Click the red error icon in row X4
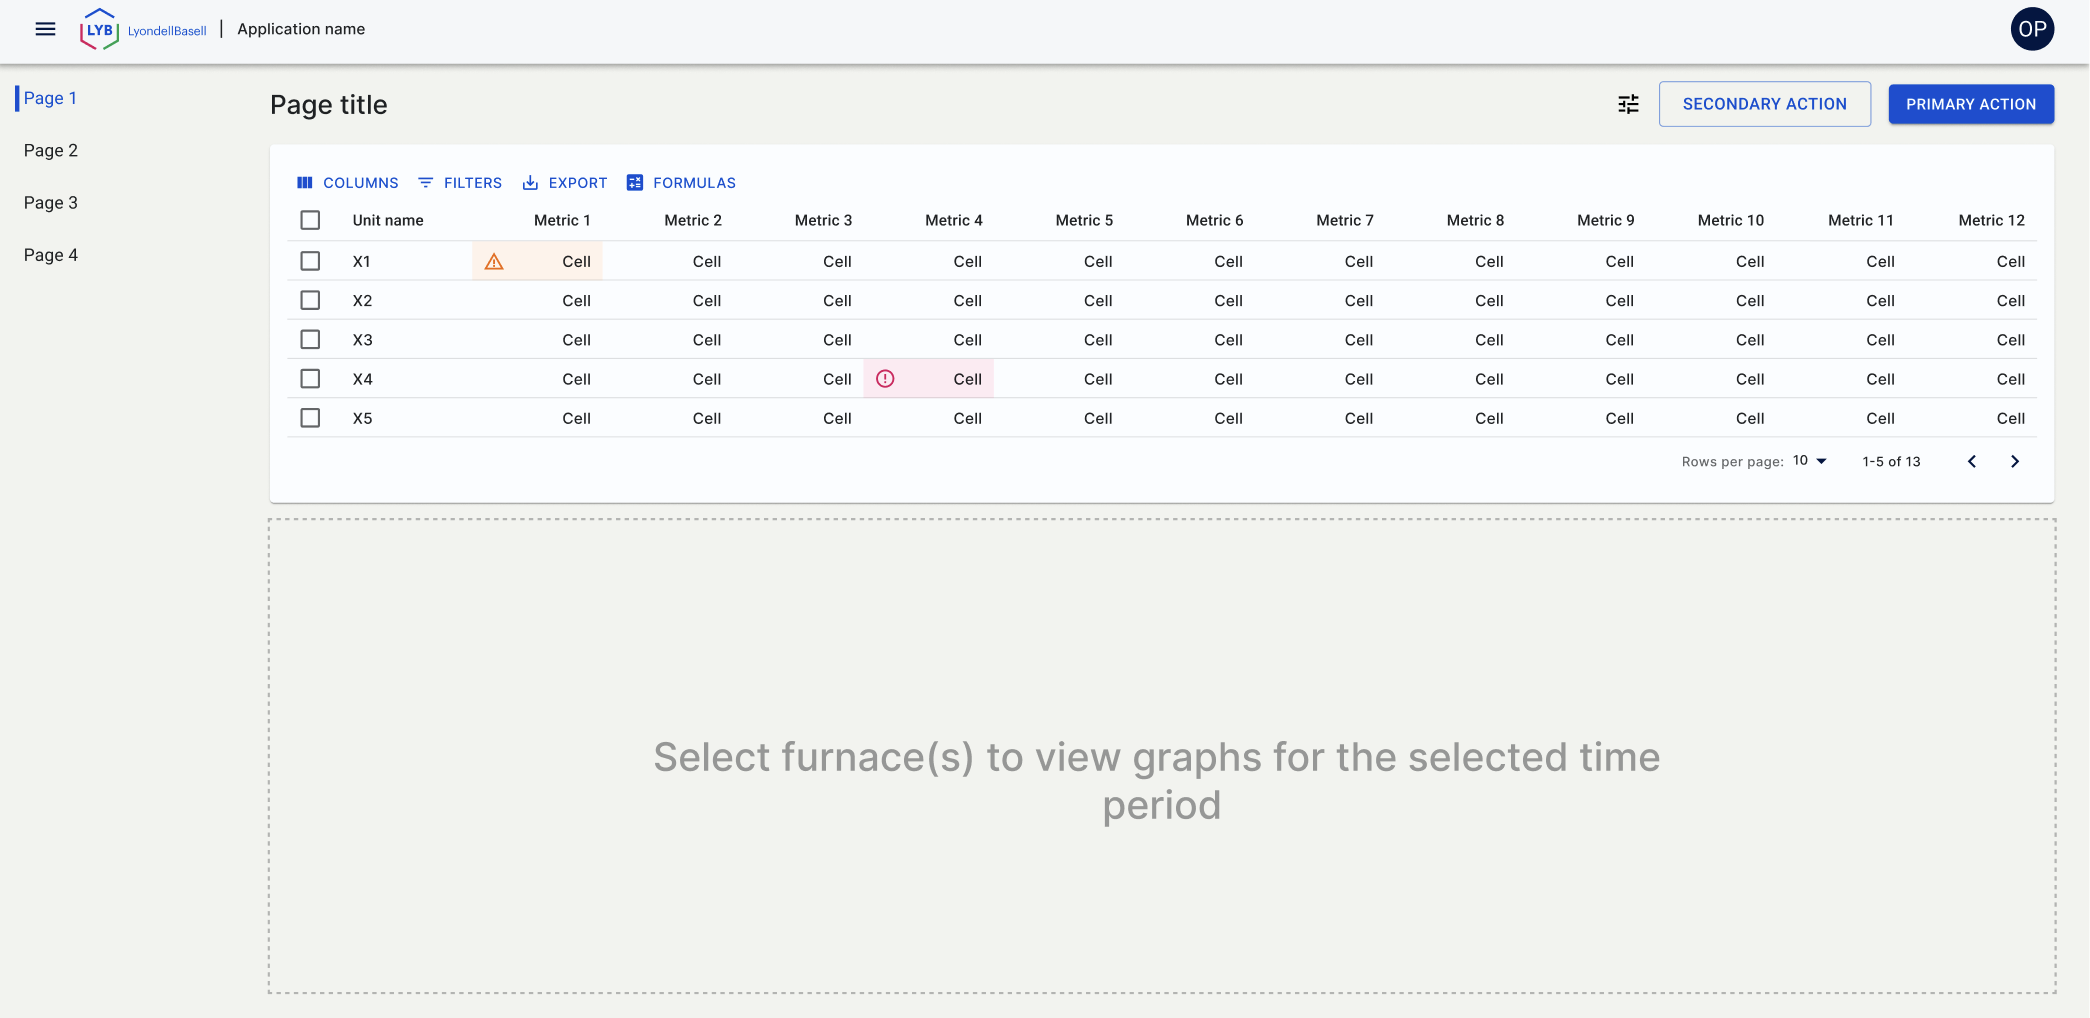The image size is (2090, 1018). click(885, 379)
